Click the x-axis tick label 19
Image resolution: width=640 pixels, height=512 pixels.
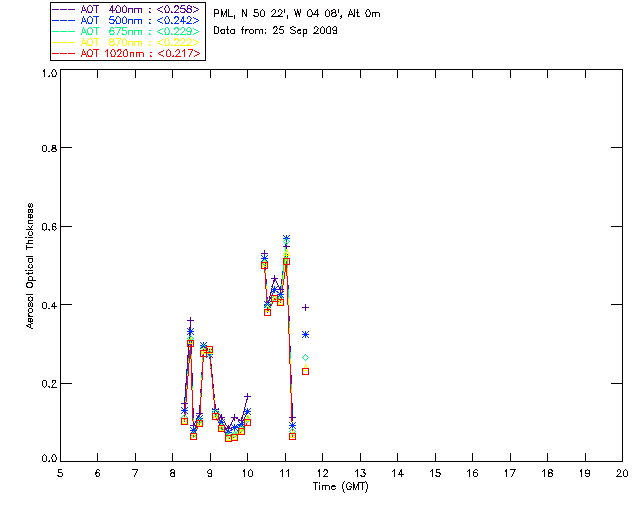(585, 473)
